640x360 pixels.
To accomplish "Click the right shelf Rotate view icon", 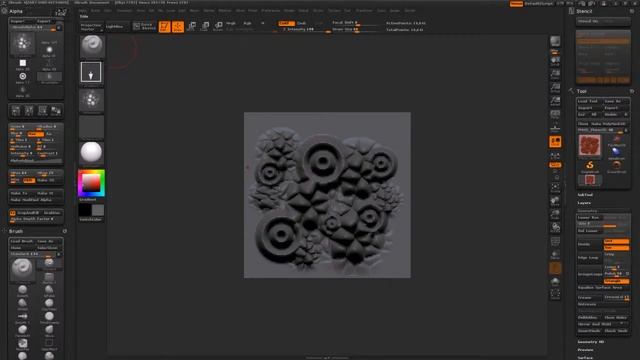I will [x=555, y=227].
